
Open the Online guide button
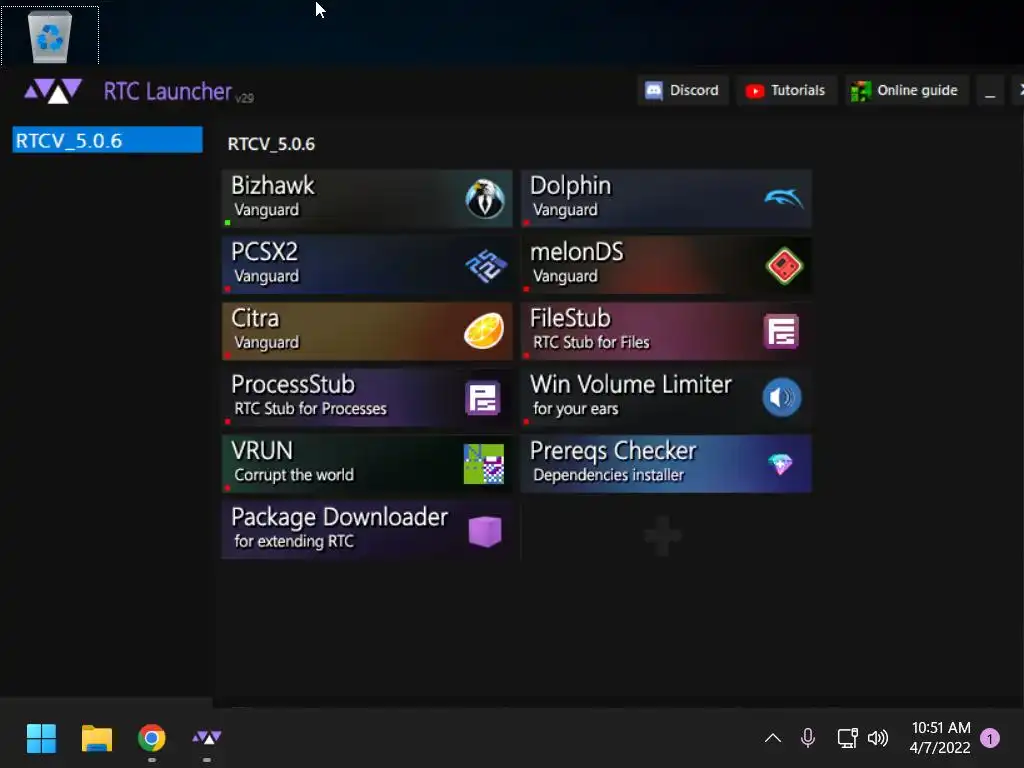point(905,90)
